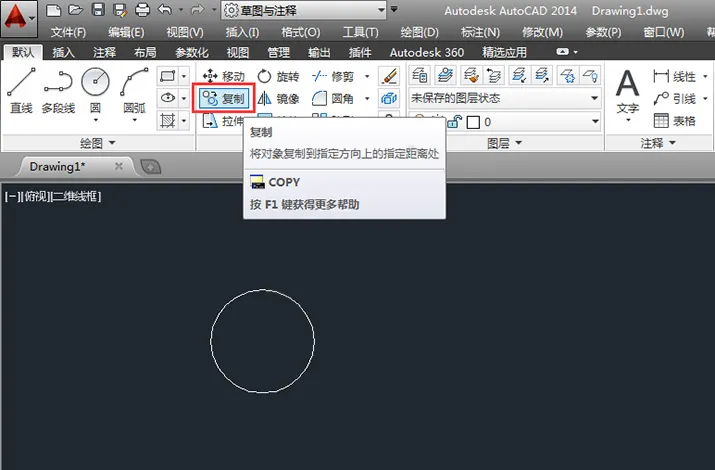
Task: Expand the 修剪 (Trim) dropdown arrow
Action: pos(367,77)
